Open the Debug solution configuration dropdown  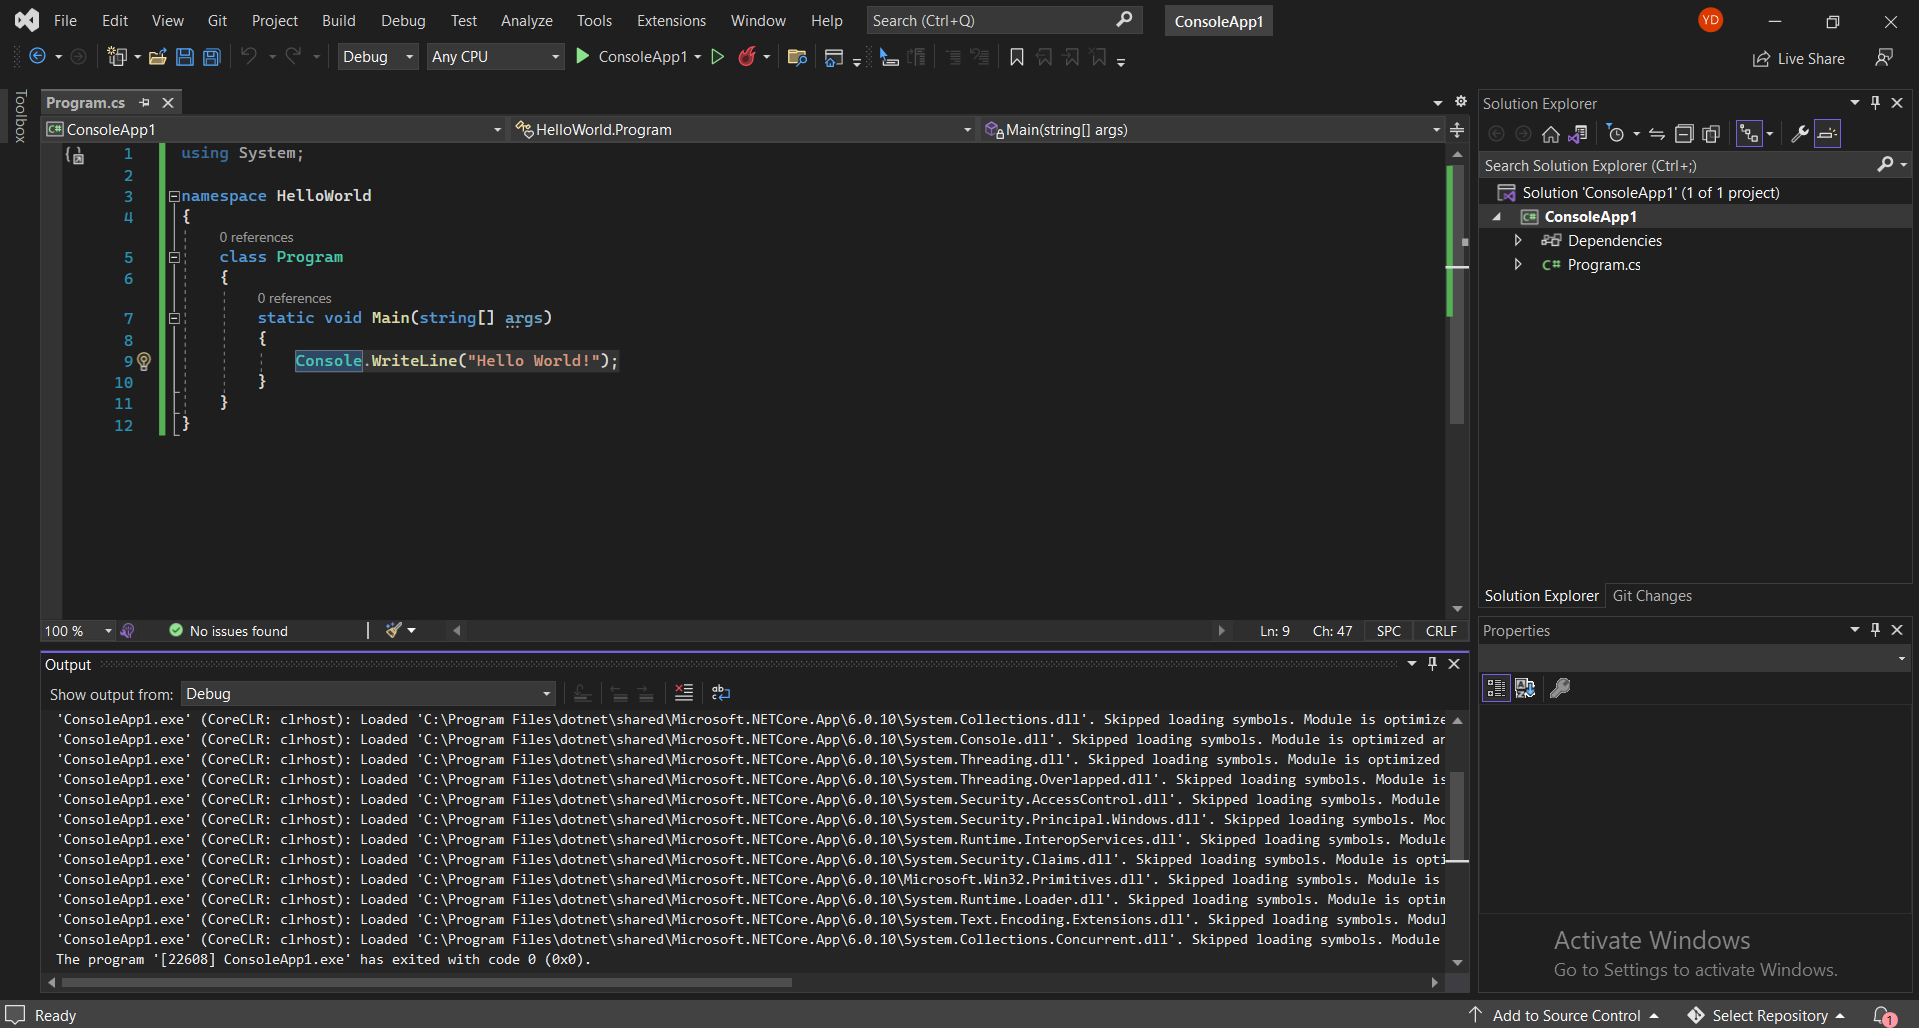378,57
